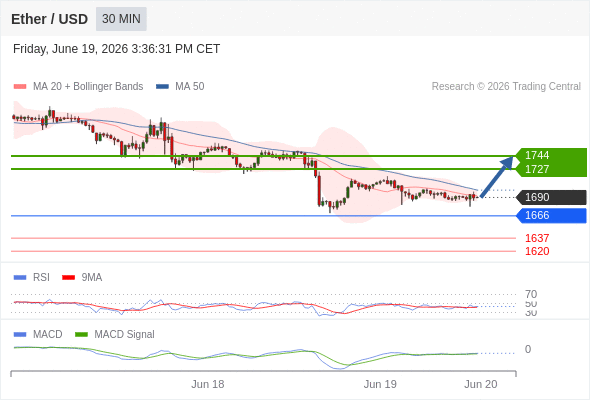Click the MA 50 blue legend swatch
This screenshot has height=400, width=590.
(x=162, y=87)
